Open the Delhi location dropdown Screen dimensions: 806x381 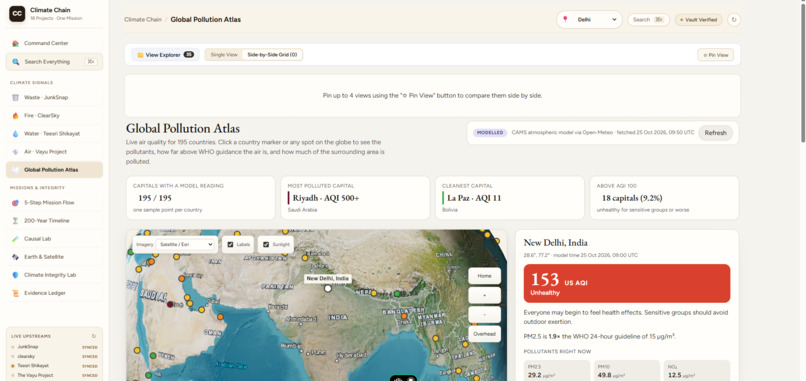click(x=589, y=20)
